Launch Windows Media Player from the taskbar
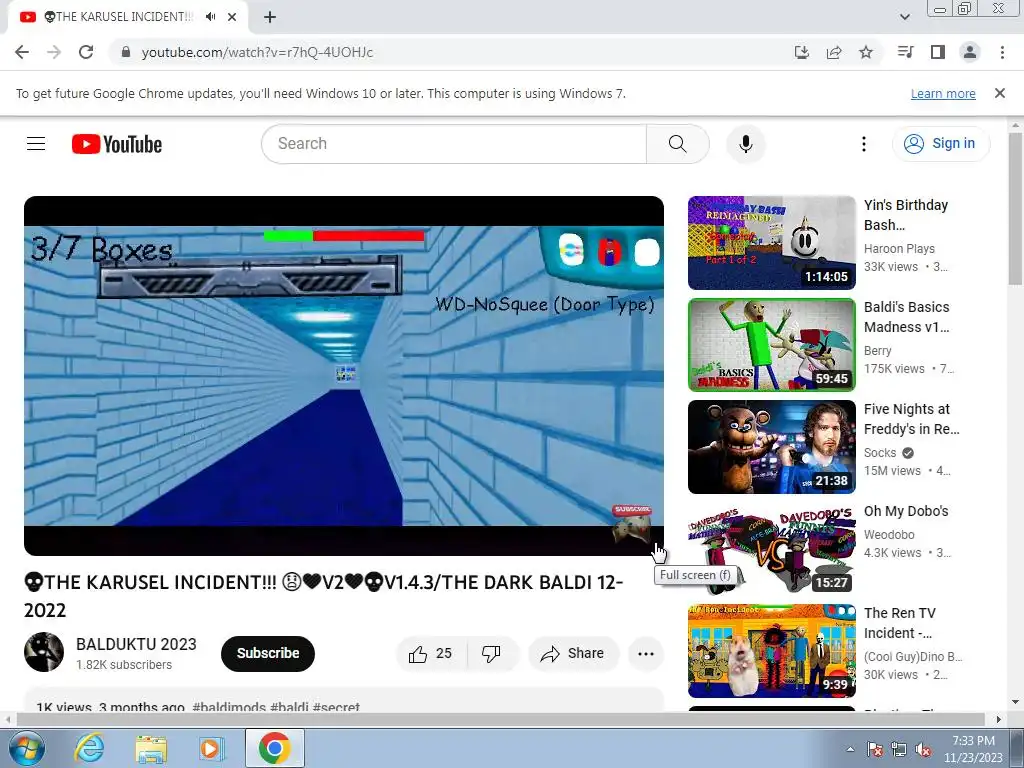The image size is (1024, 768). point(212,748)
